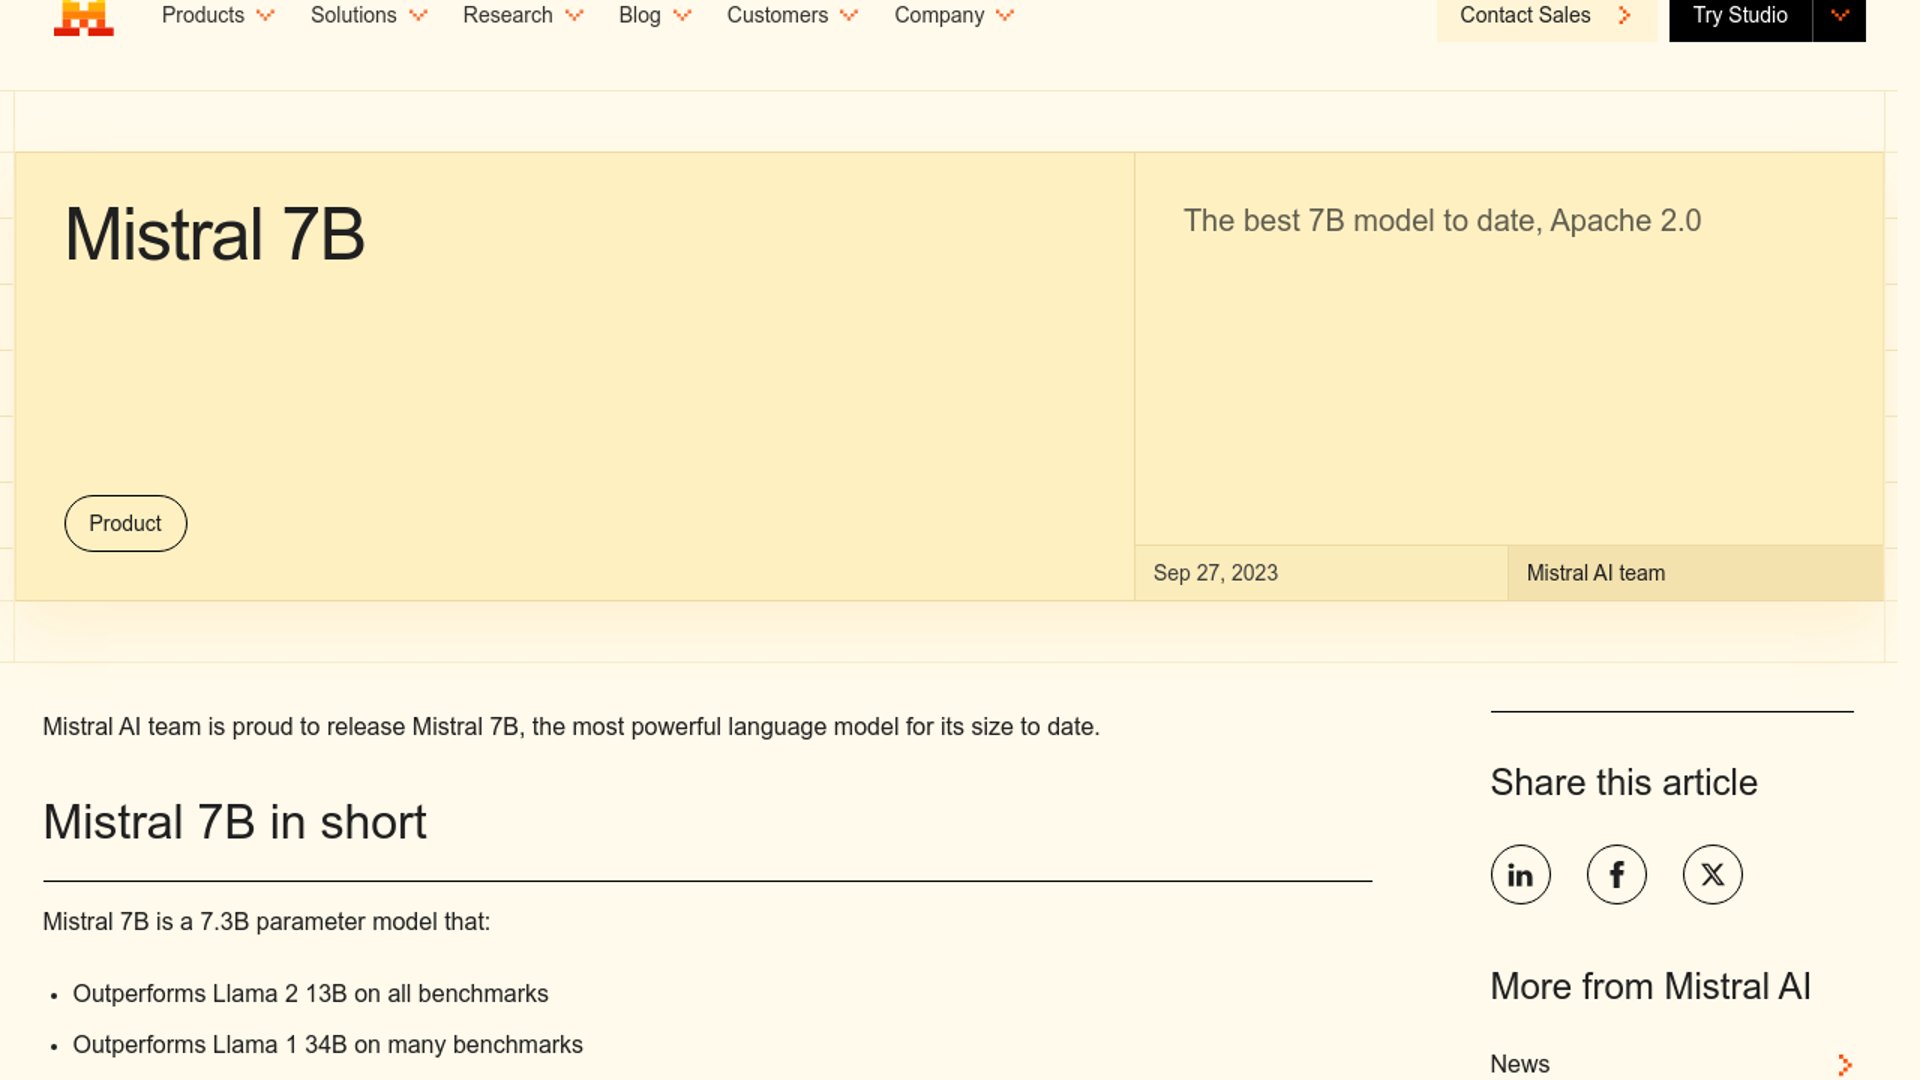Click the Mistral 7B article title
This screenshot has height=1080, width=1920.
(215, 235)
